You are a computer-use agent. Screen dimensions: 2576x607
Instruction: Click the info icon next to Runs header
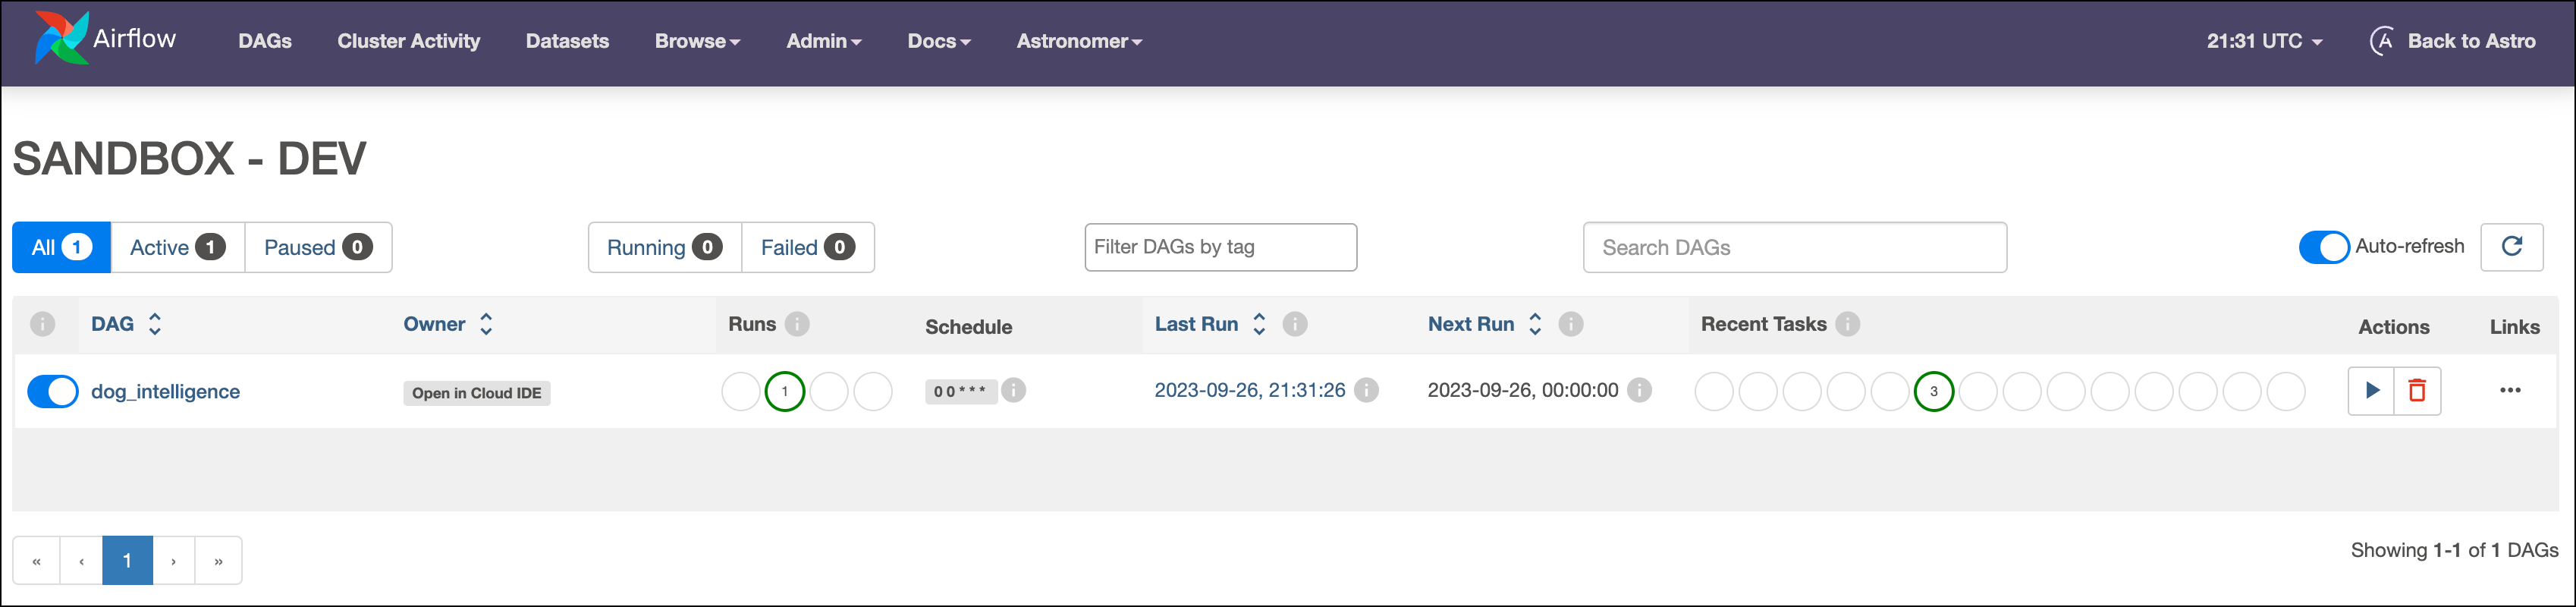point(797,324)
